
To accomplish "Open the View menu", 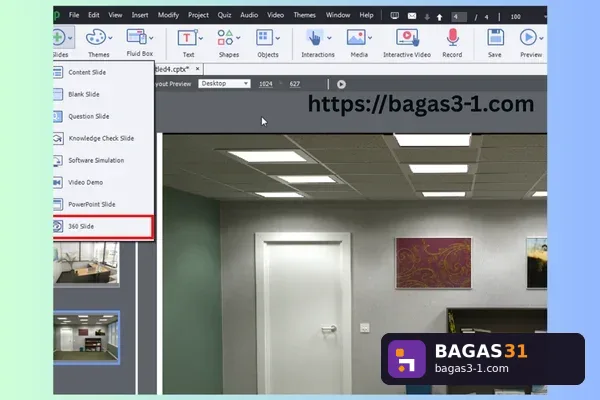I will click(115, 15).
